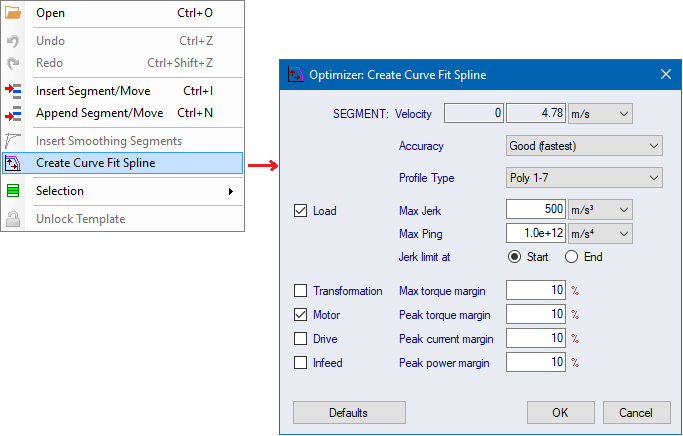Click the Append Segment/Move icon
The image size is (683, 436).
tap(13, 113)
